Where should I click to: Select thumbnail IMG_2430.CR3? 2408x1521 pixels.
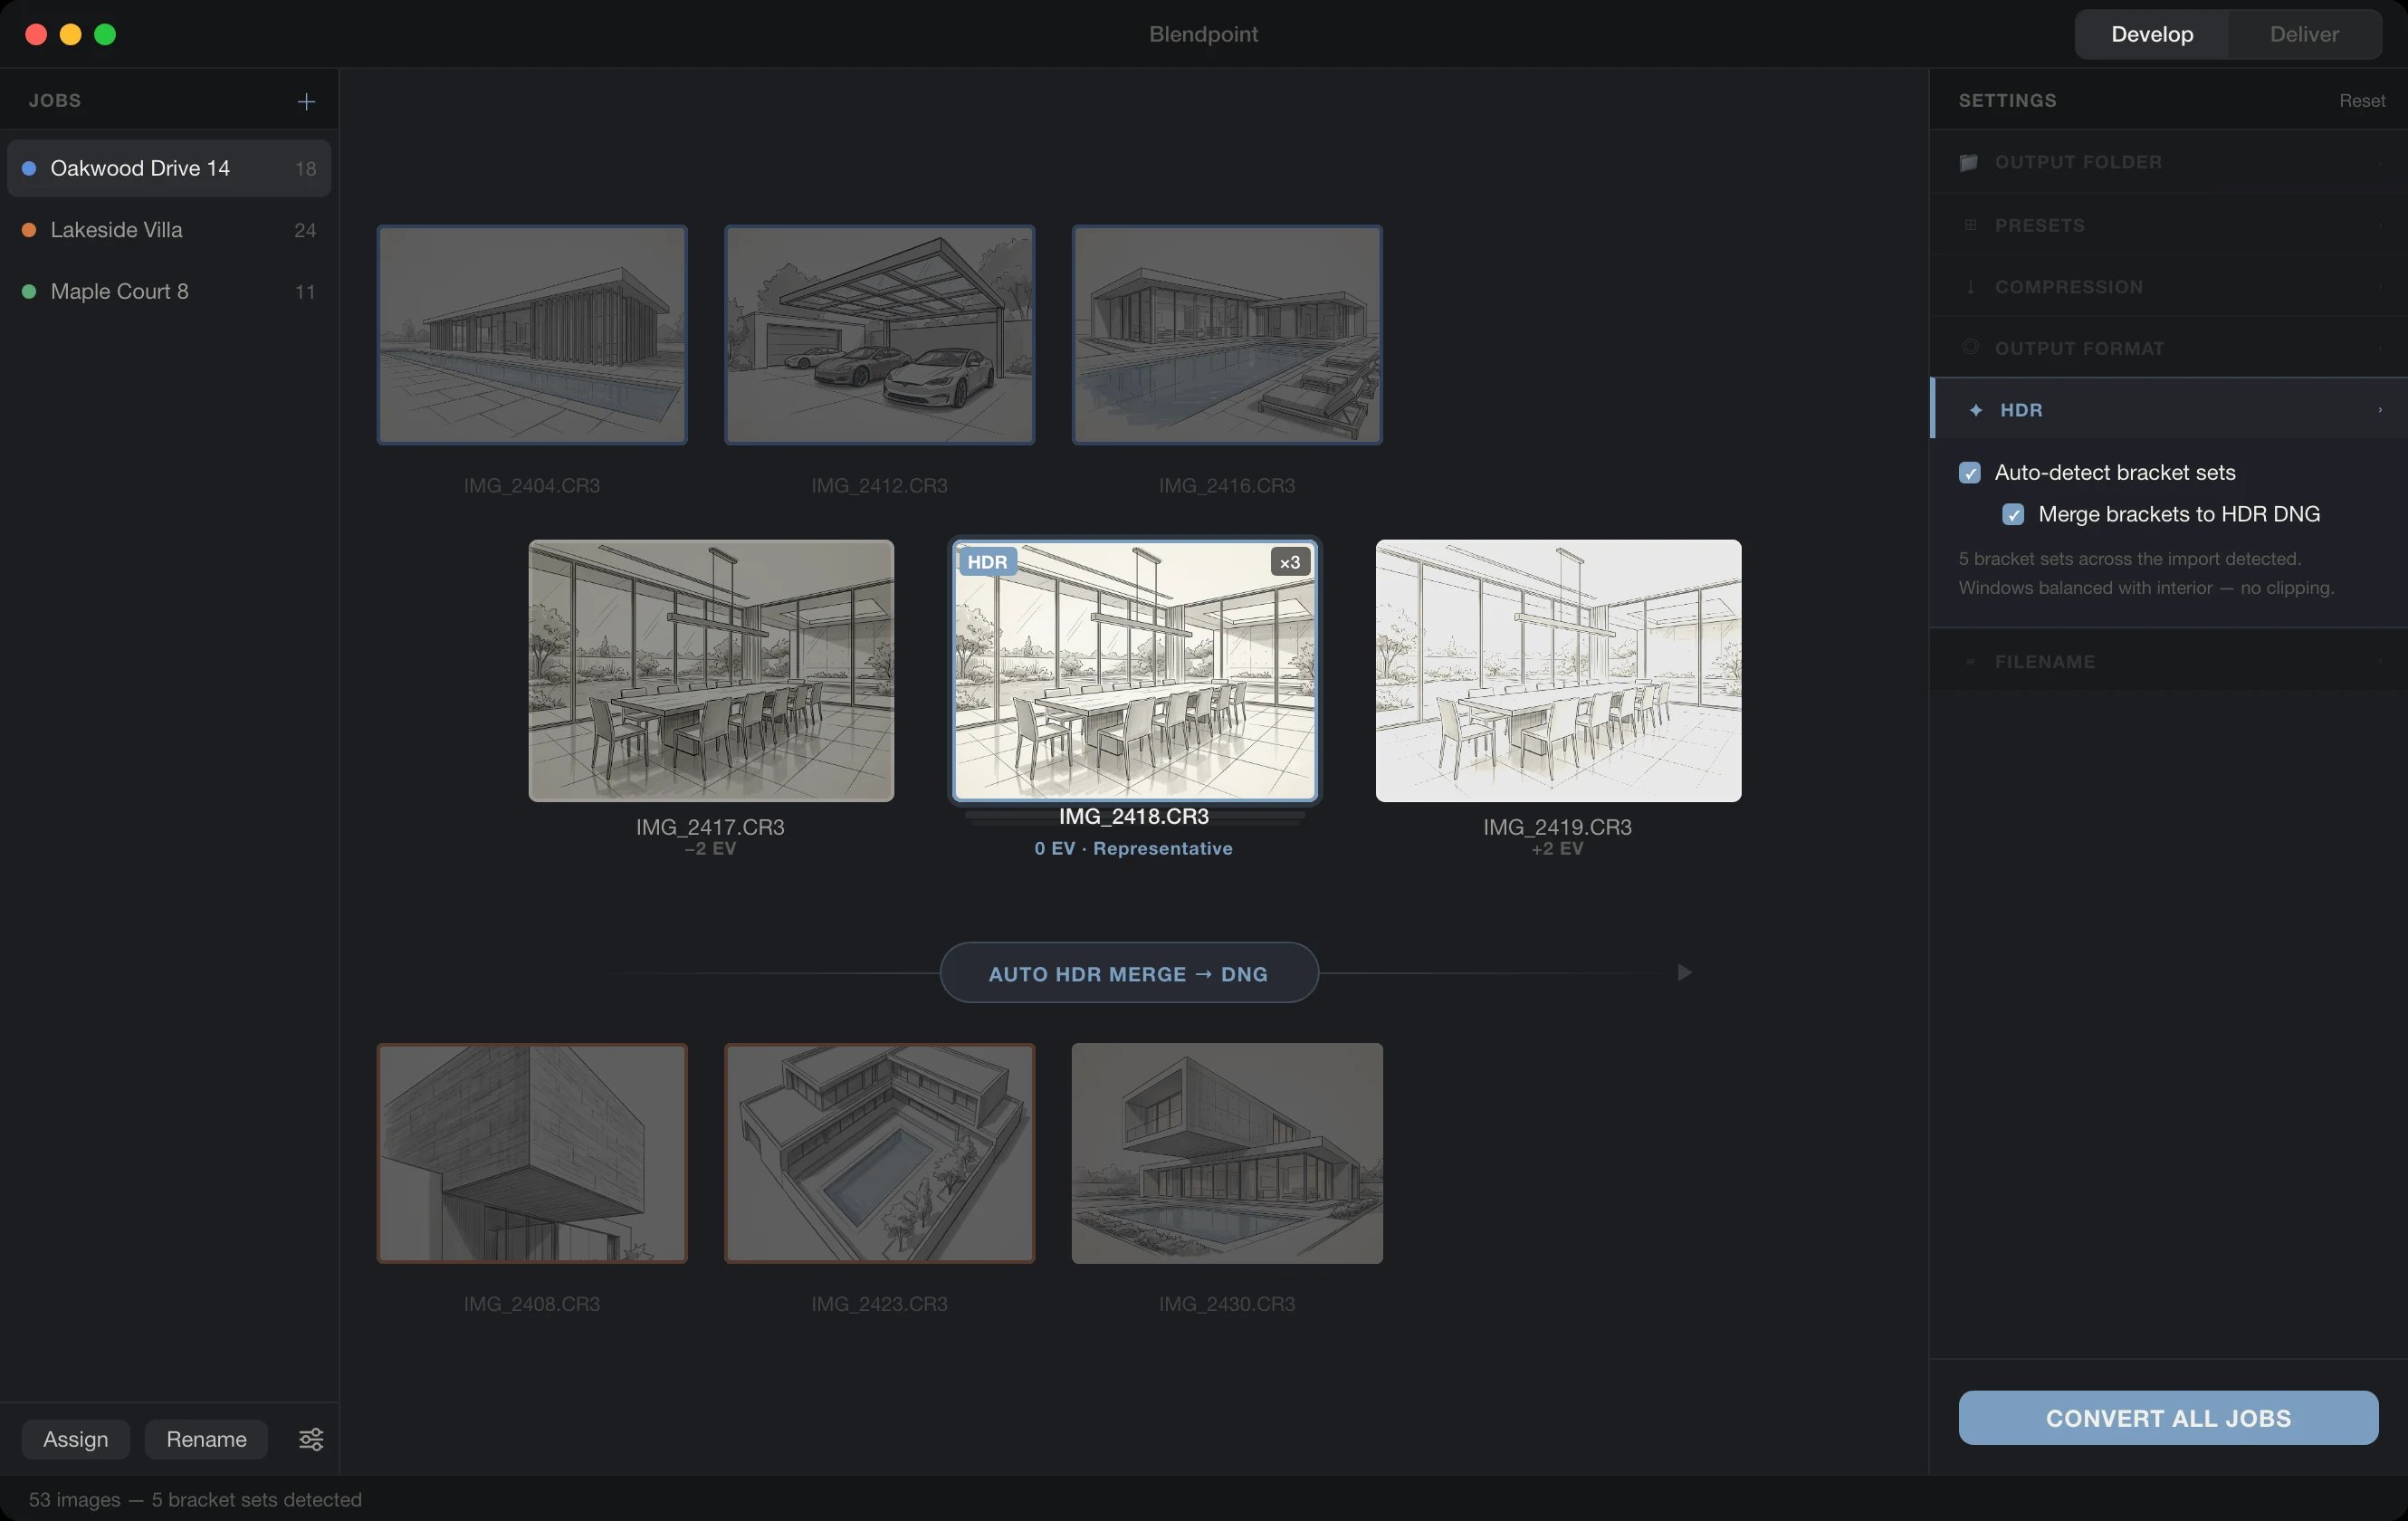point(1227,1153)
